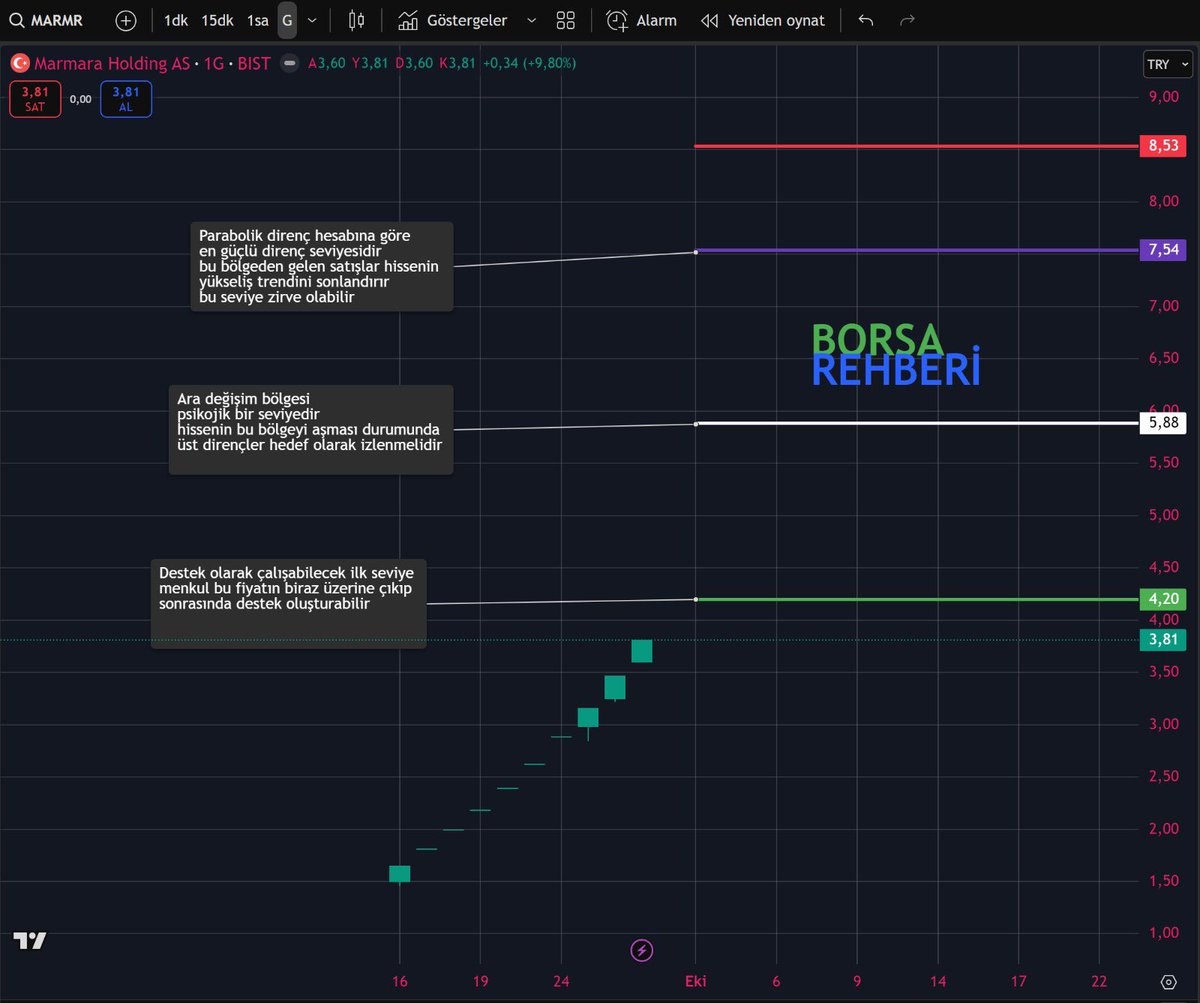The height and width of the screenshot is (1003, 1200).
Task: Start Yeniden oynat bar replay
Action: (763, 20)
